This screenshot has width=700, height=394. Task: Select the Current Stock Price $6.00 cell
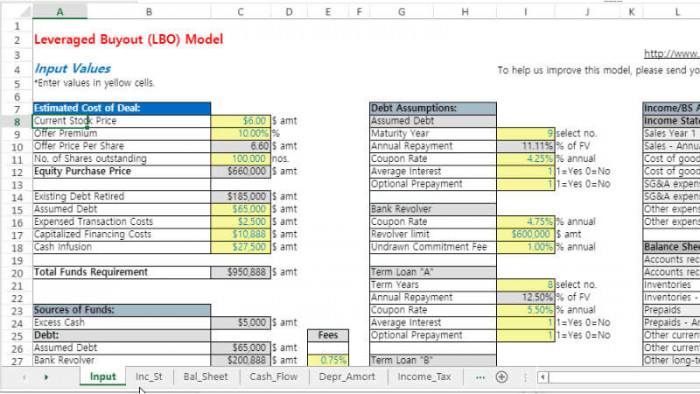tap(241, 121)
